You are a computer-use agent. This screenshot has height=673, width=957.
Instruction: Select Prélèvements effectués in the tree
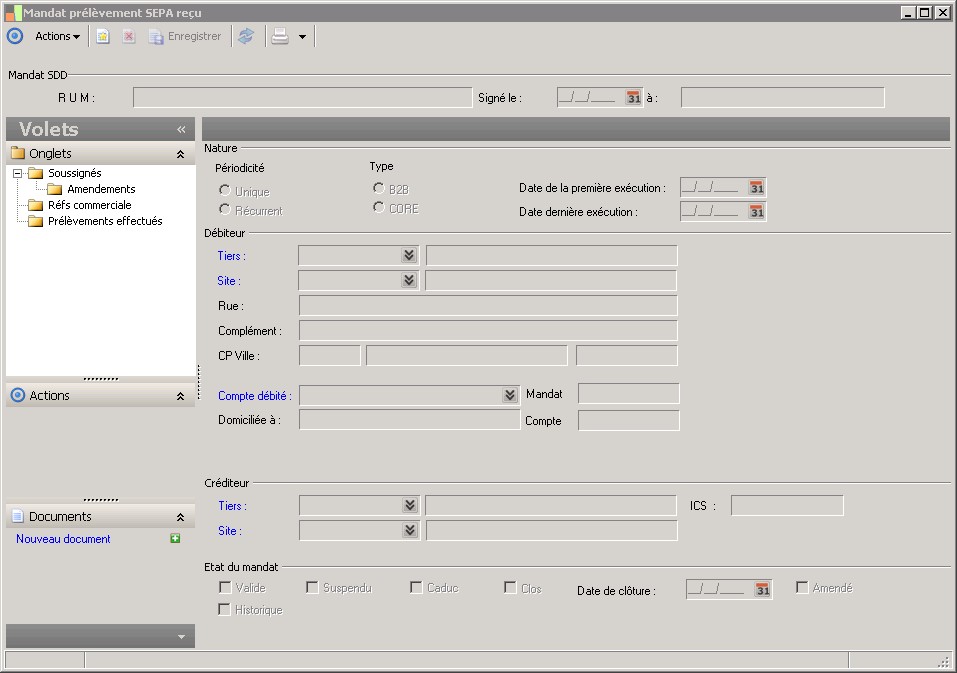pos(105,221)
